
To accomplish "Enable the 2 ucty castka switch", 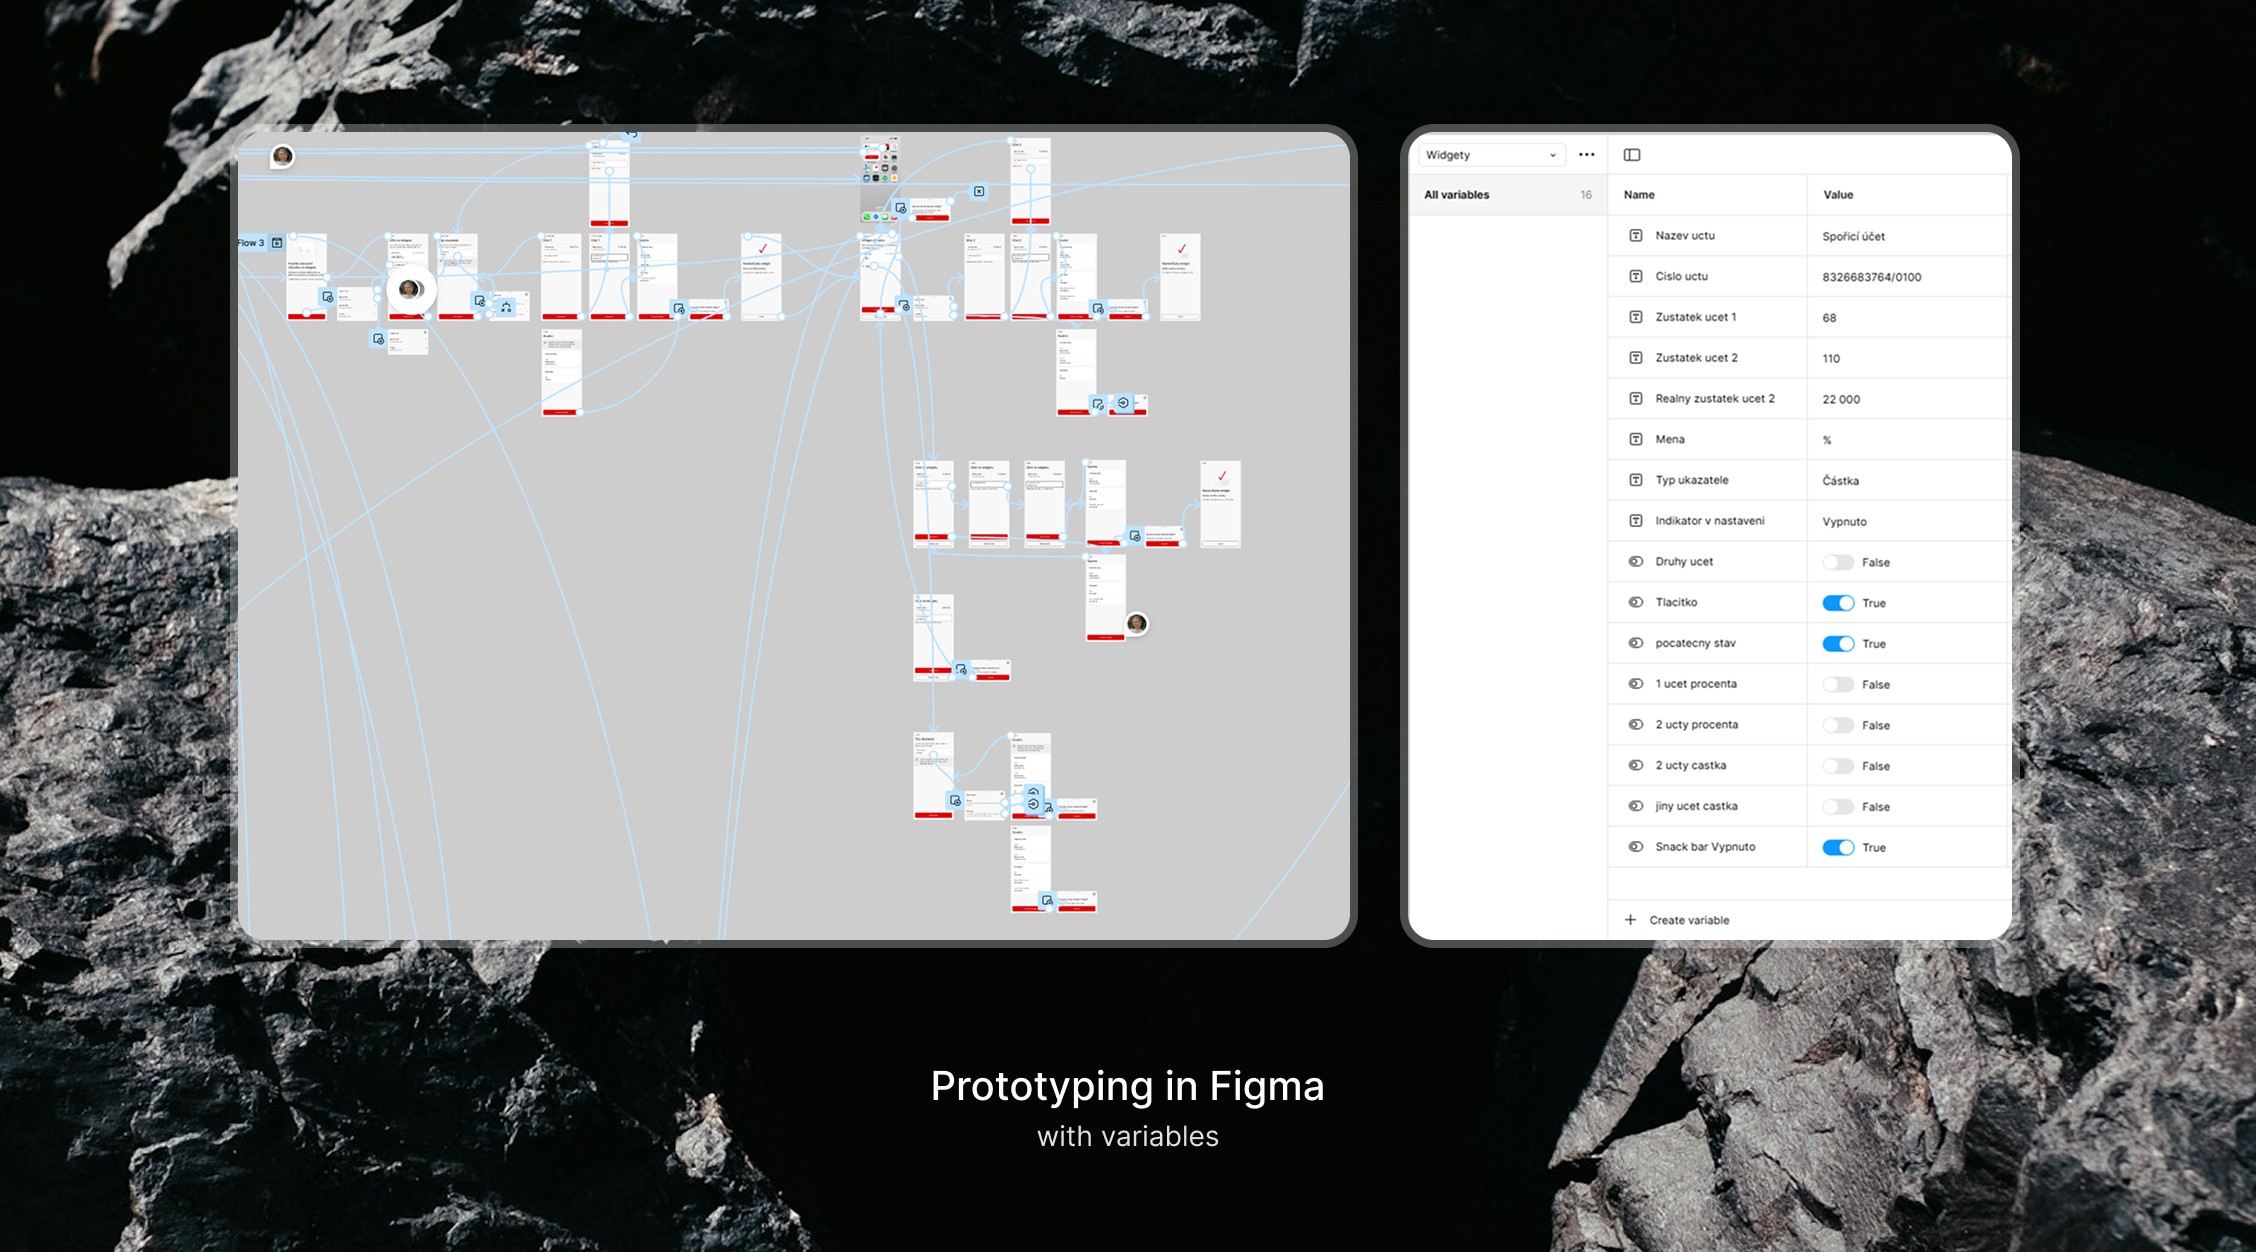I will tap(1838, 766).
